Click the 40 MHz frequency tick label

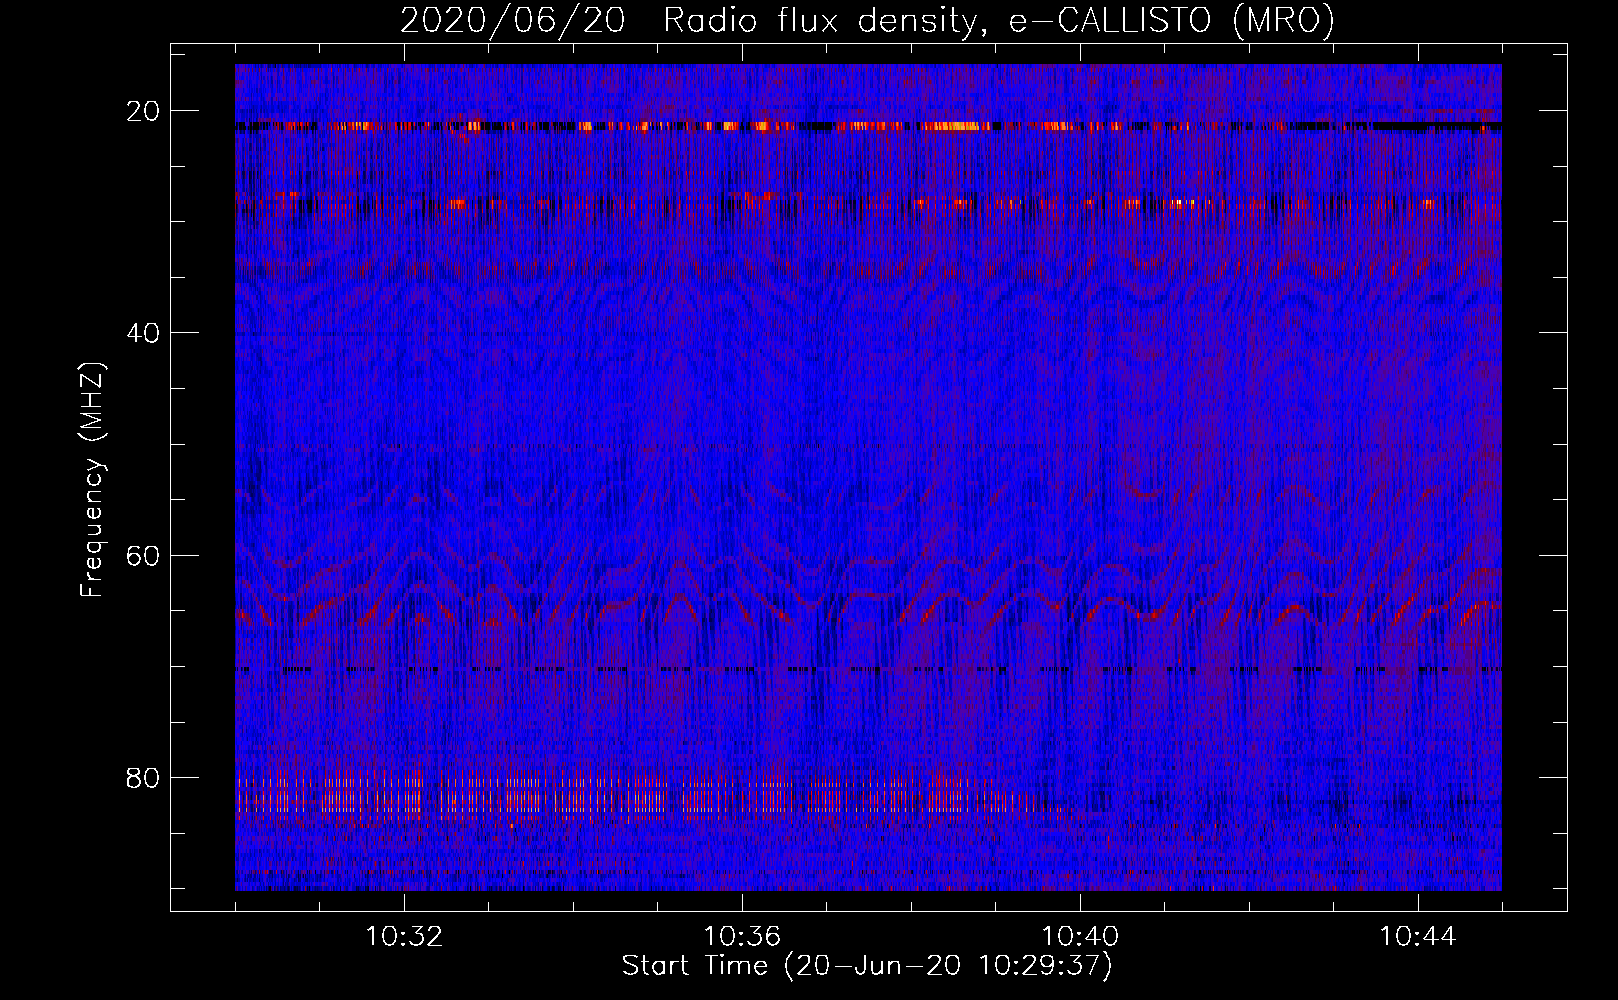tap(143, 333)
